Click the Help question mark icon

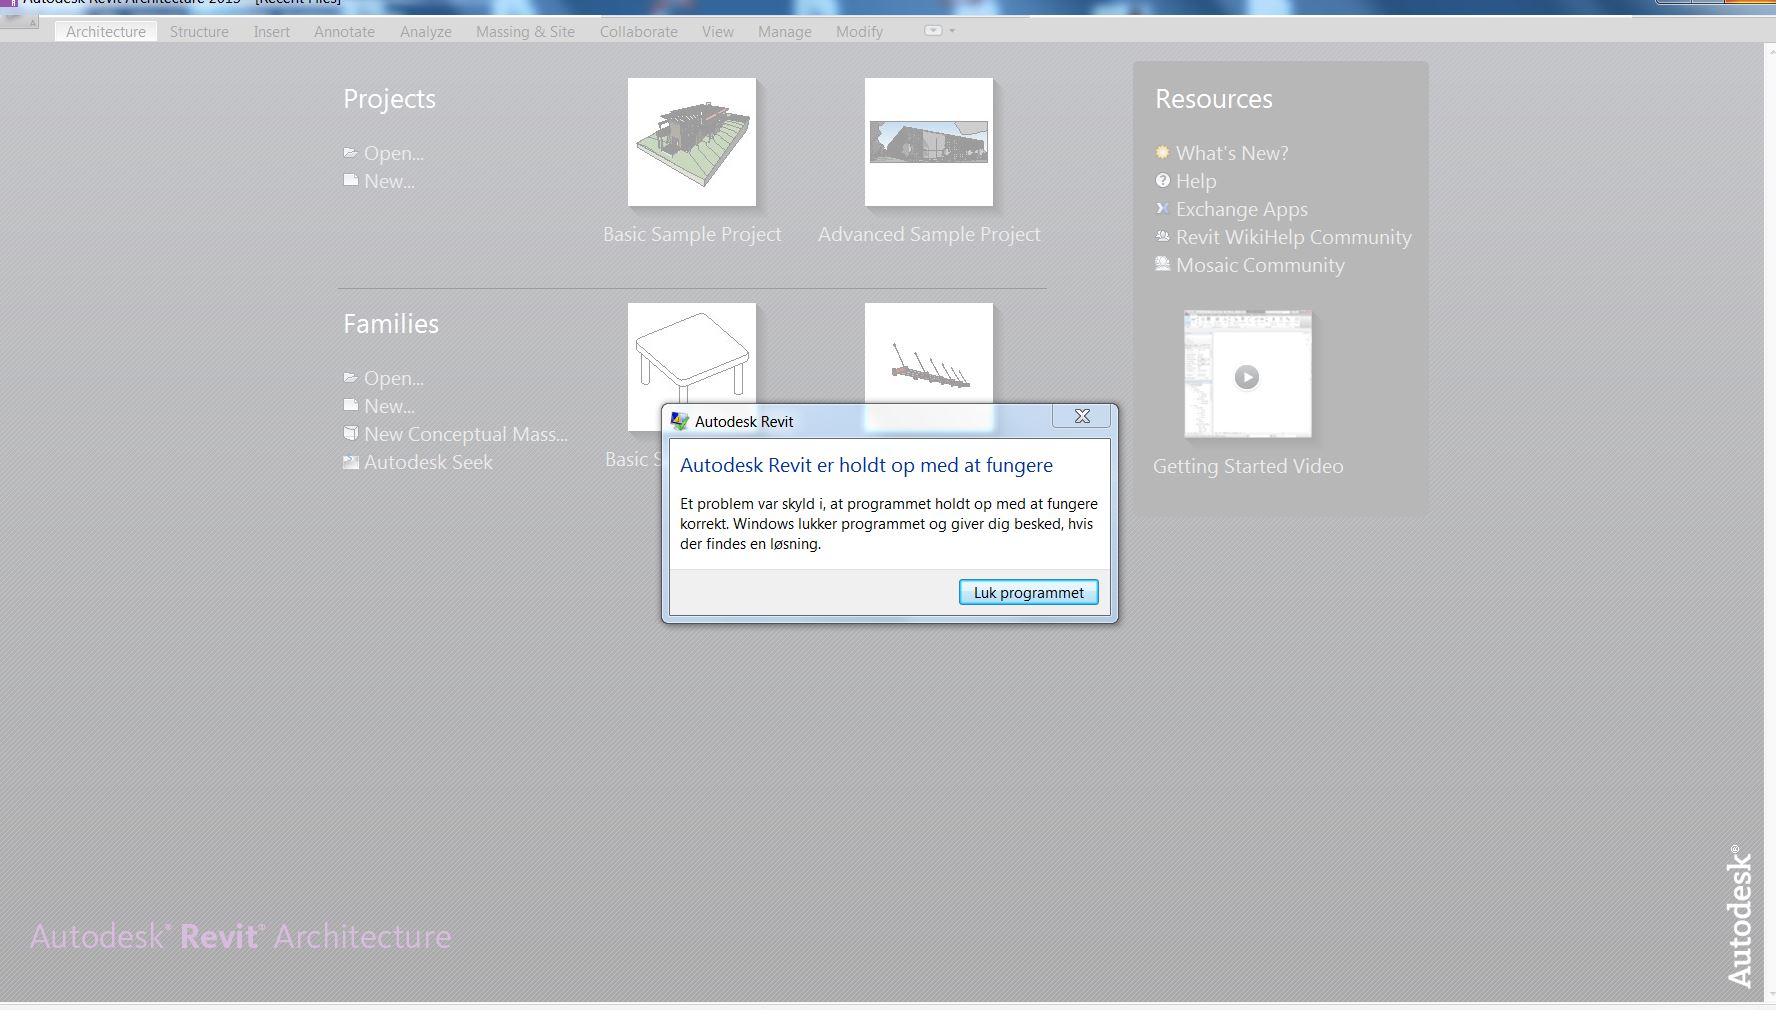point(1162,181)
